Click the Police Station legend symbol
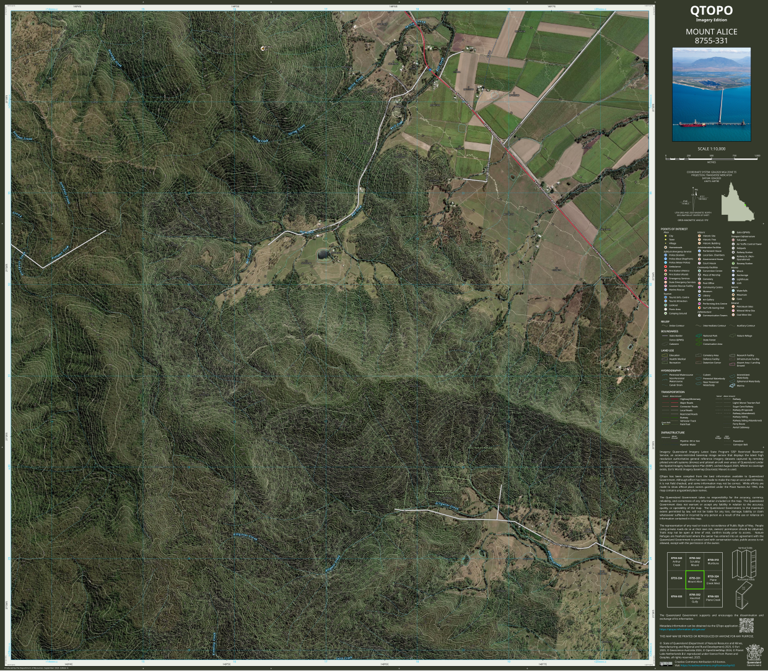 click(666, 255)
